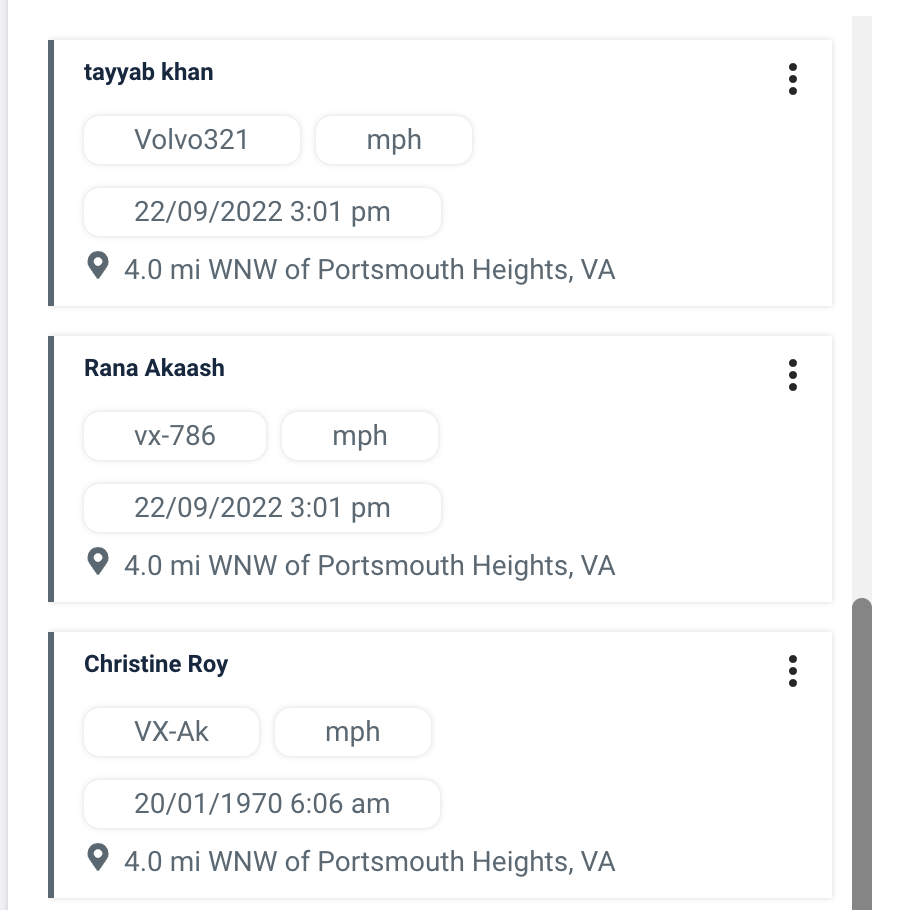Screen dimensions: 898x910
Task: Open driver tayyab khan's name
Action: pos(149,72)
